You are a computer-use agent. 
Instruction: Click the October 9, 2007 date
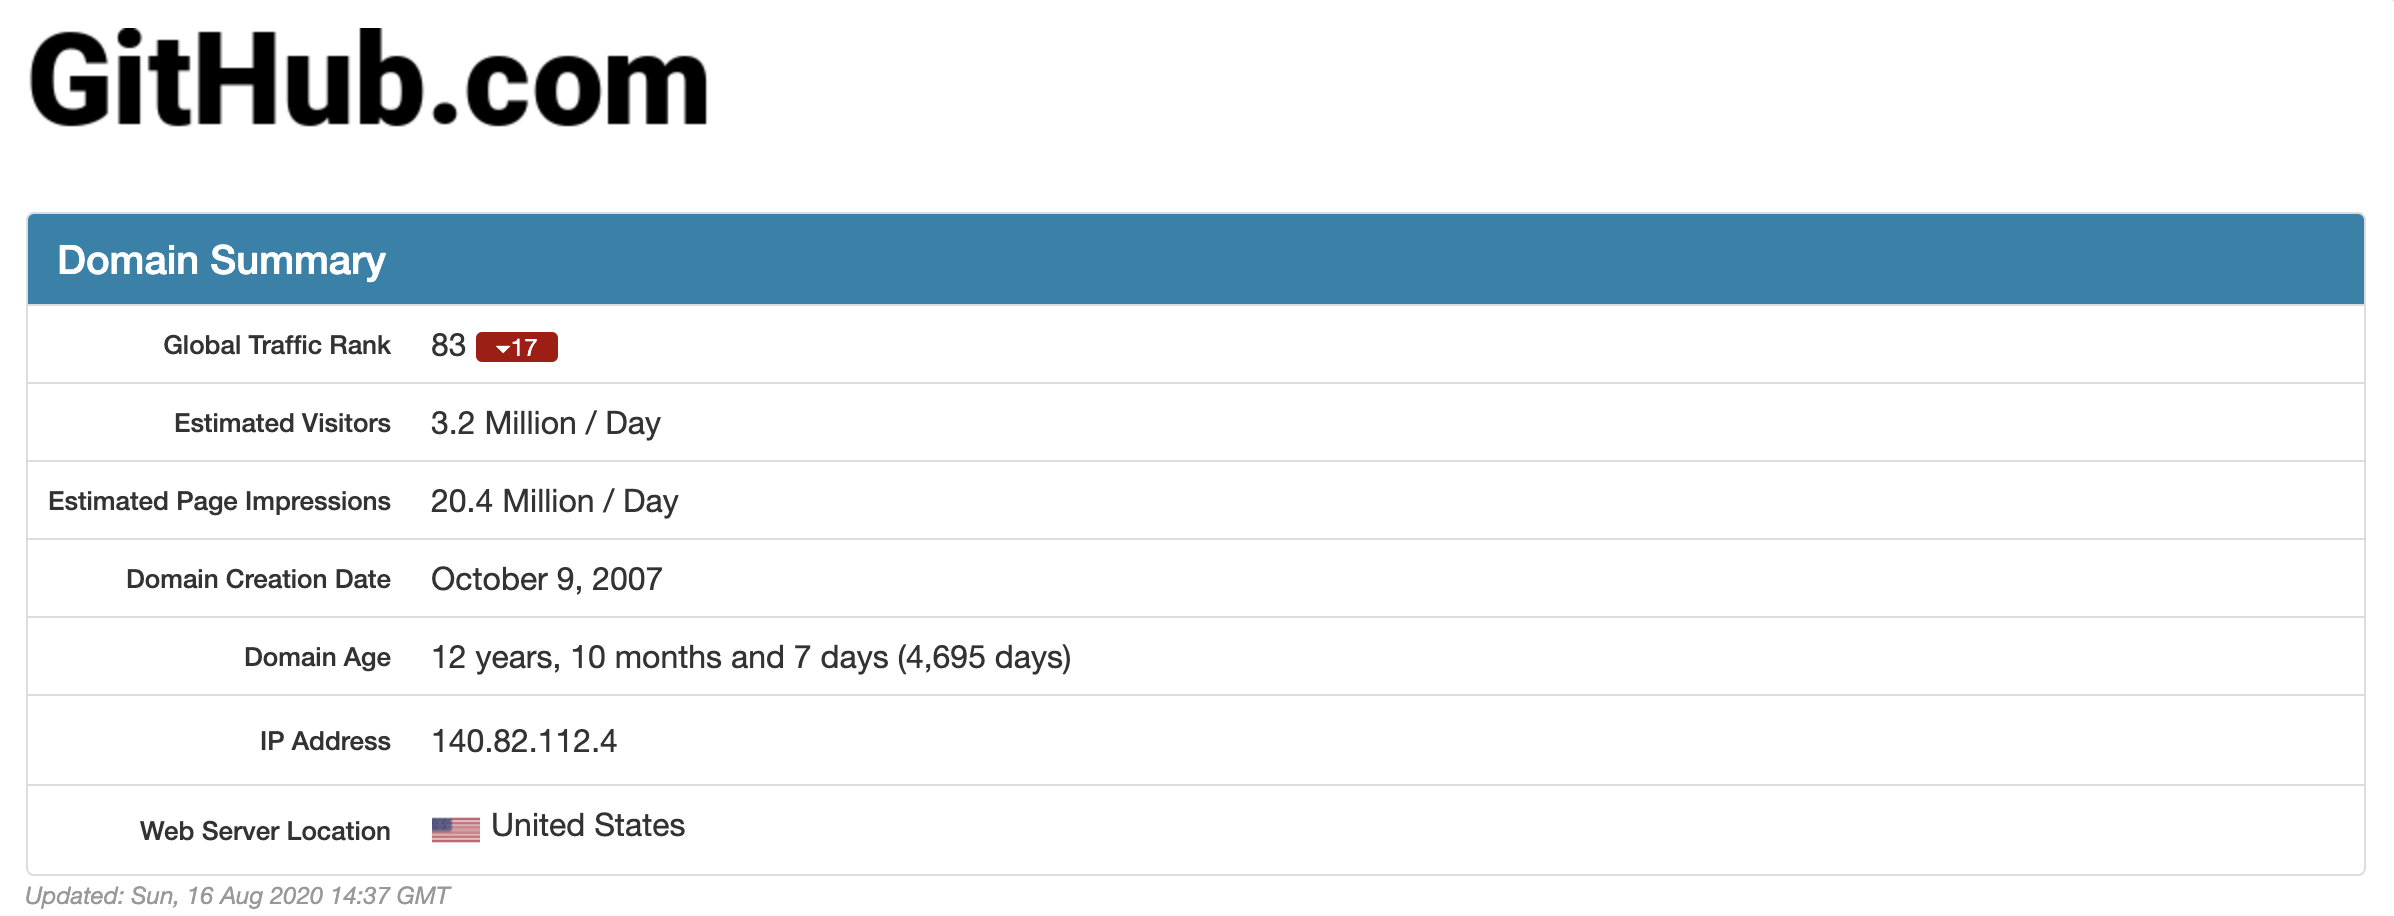pyautogui.click(x=546, y=579)
